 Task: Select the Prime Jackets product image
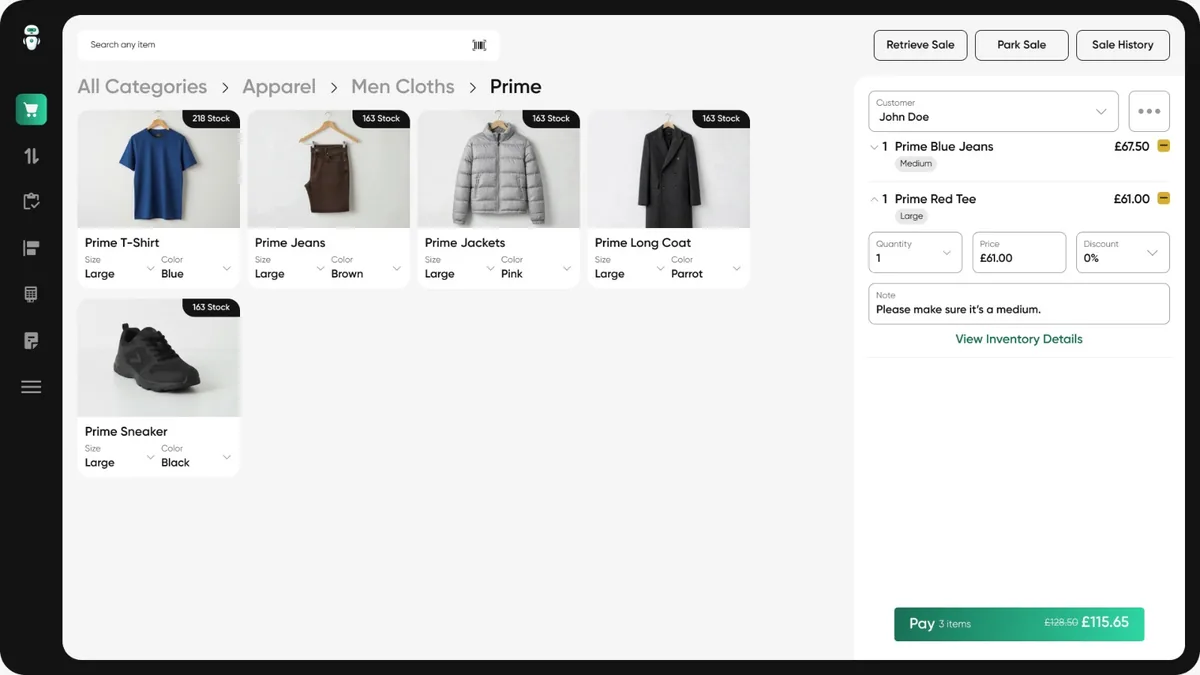pyautogui.click(x=499, y=169)
